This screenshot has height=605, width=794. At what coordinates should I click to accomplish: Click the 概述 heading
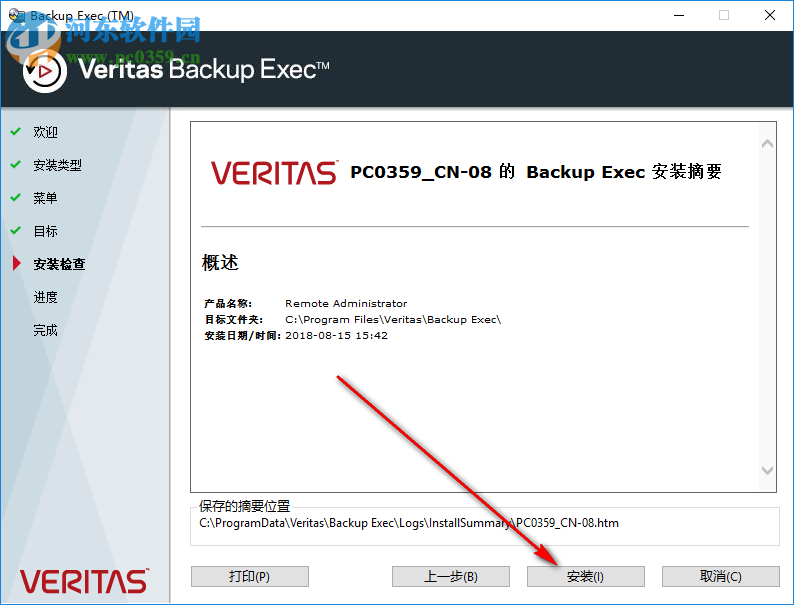click(220, 262)
